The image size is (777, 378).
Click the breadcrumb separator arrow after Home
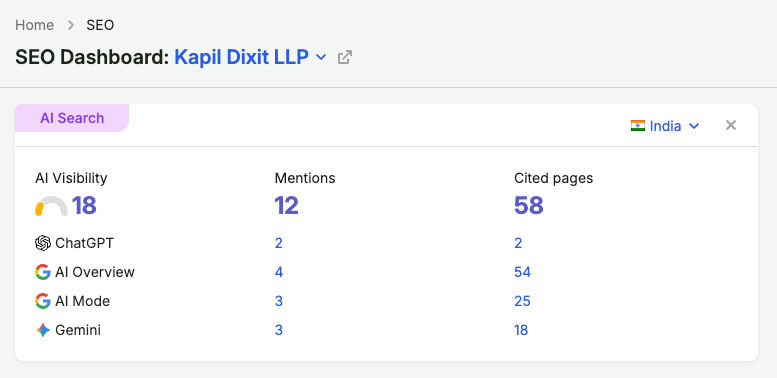tap(71, 25)
